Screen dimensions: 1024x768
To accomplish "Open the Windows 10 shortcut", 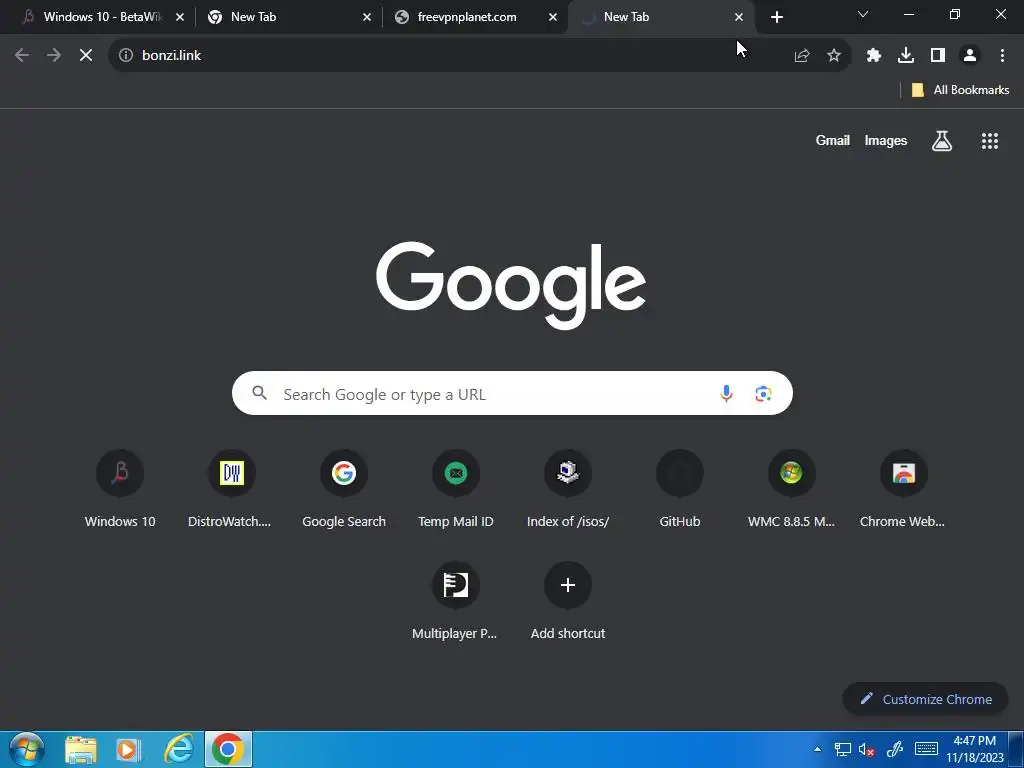I will pyautogui.click(x=120, y=488).
